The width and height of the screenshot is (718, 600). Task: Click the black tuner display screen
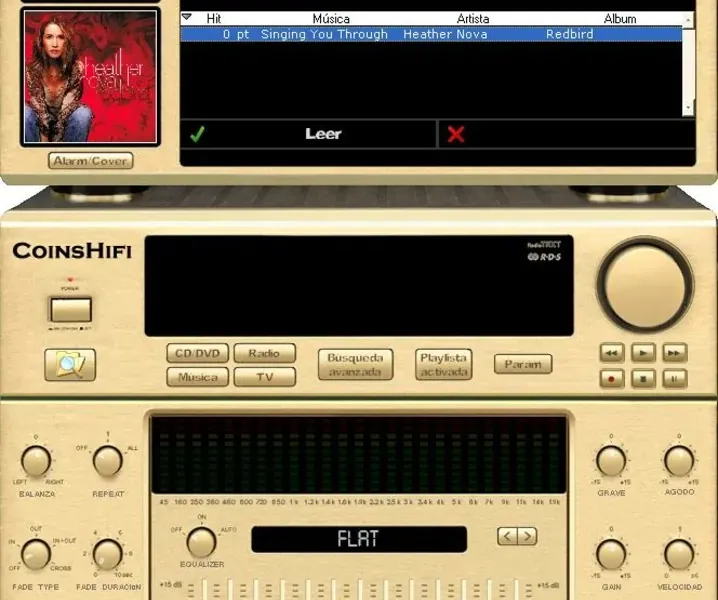click(x=359, y=286)
